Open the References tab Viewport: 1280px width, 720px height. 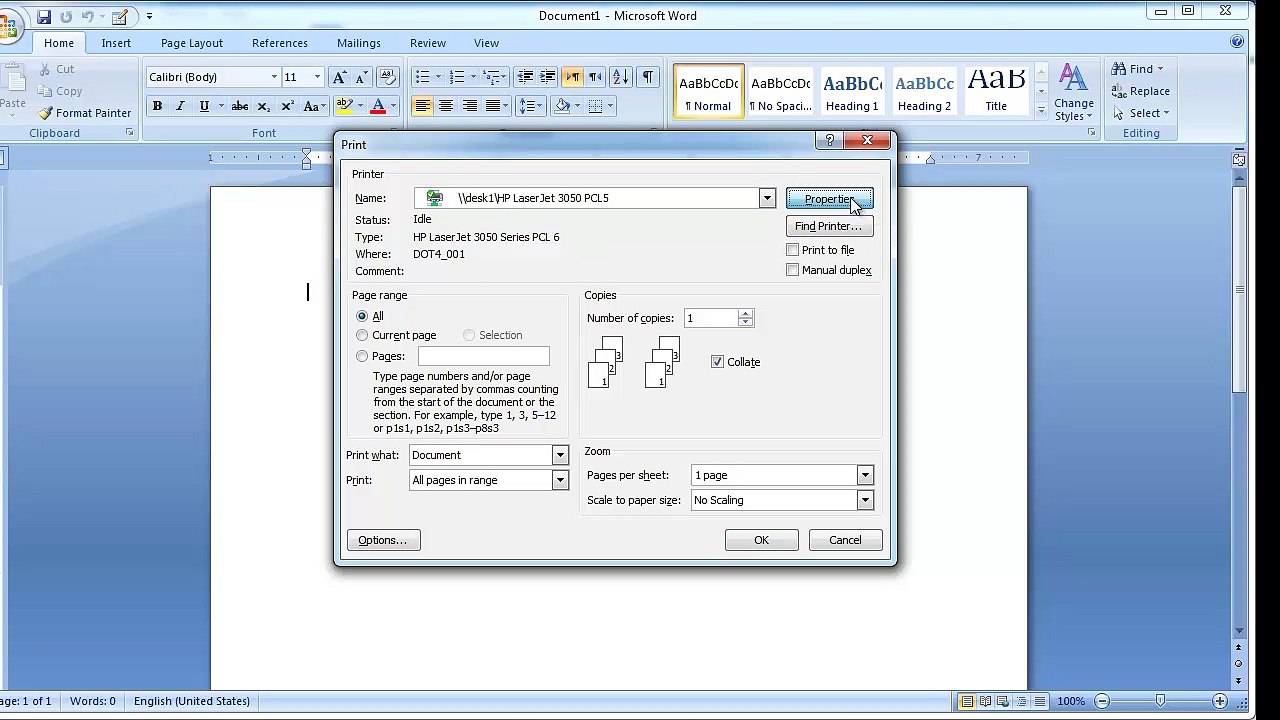pyautogui.click(x=280, y=43)
